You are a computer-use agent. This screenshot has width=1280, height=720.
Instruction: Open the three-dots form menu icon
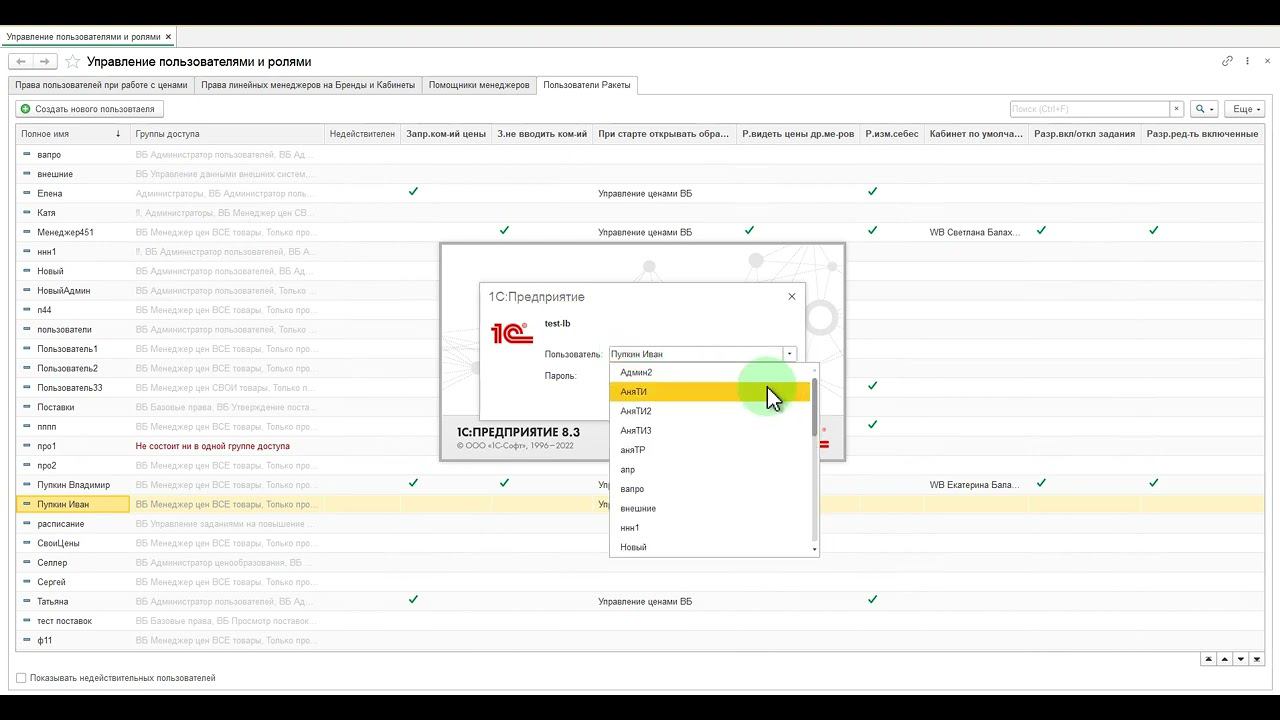[x=1247, y=61]
